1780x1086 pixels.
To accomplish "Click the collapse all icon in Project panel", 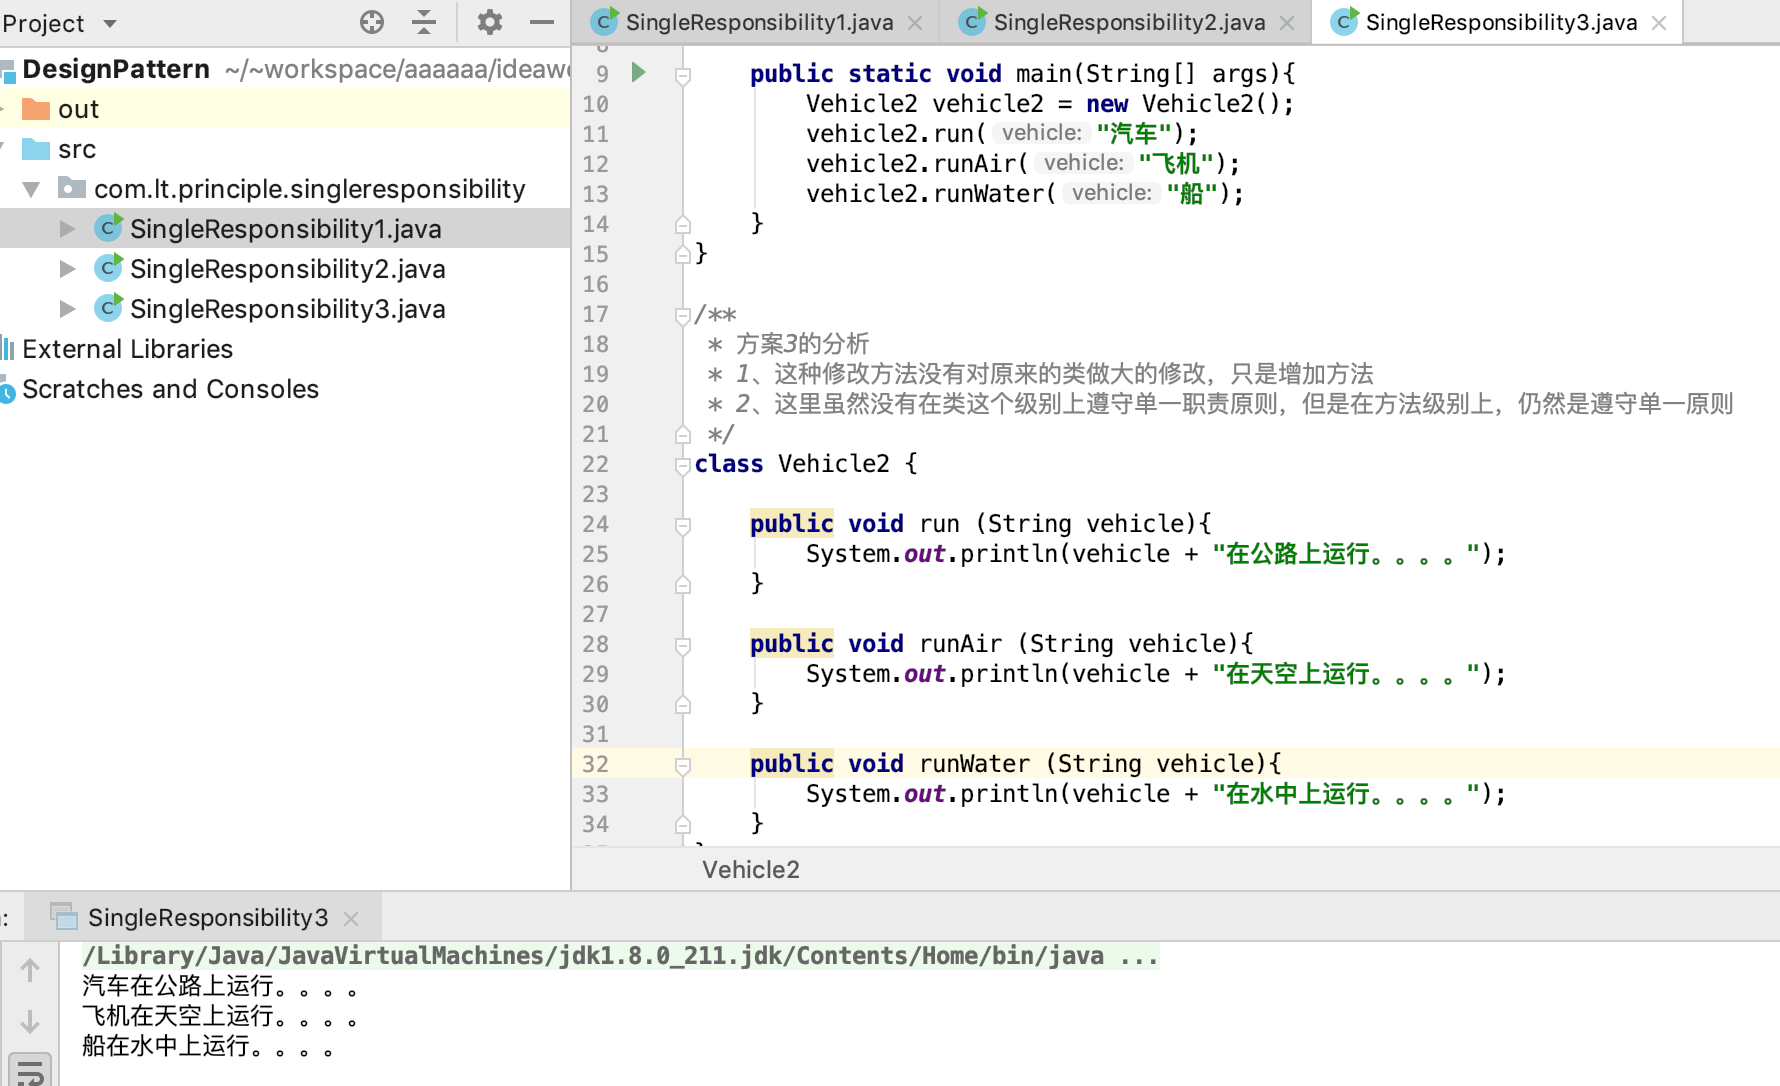I will (424, 22).
